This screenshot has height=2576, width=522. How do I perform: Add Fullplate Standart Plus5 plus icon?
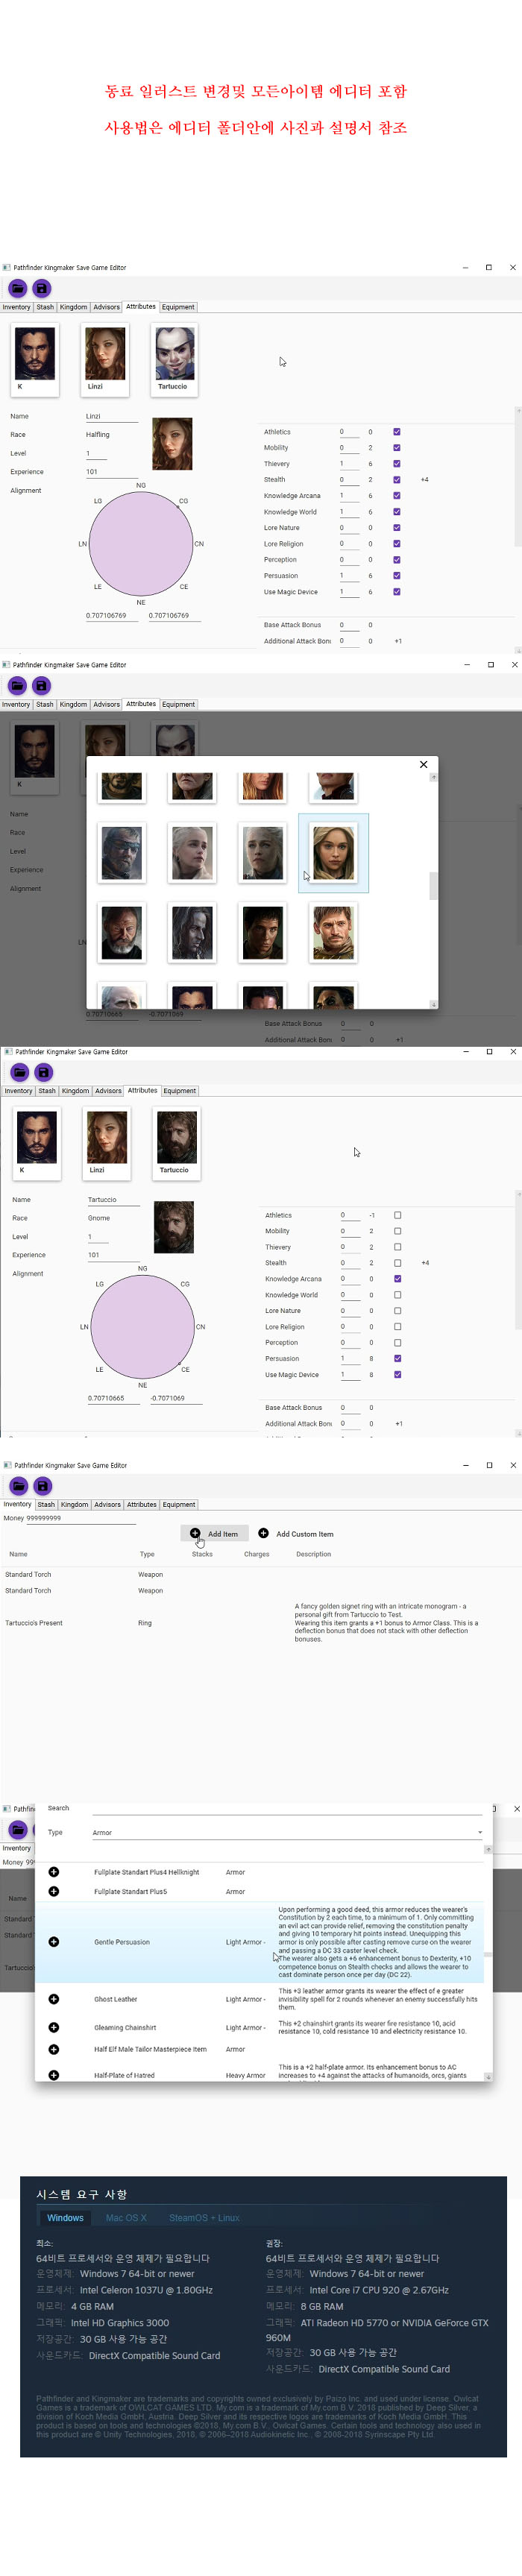click(x=54, y=1891)
